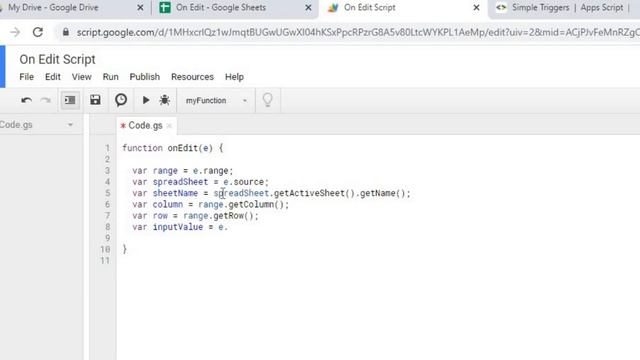Save the script with floppy disk icon
Viewport: 640px width, 360px height.
(95, 100)
